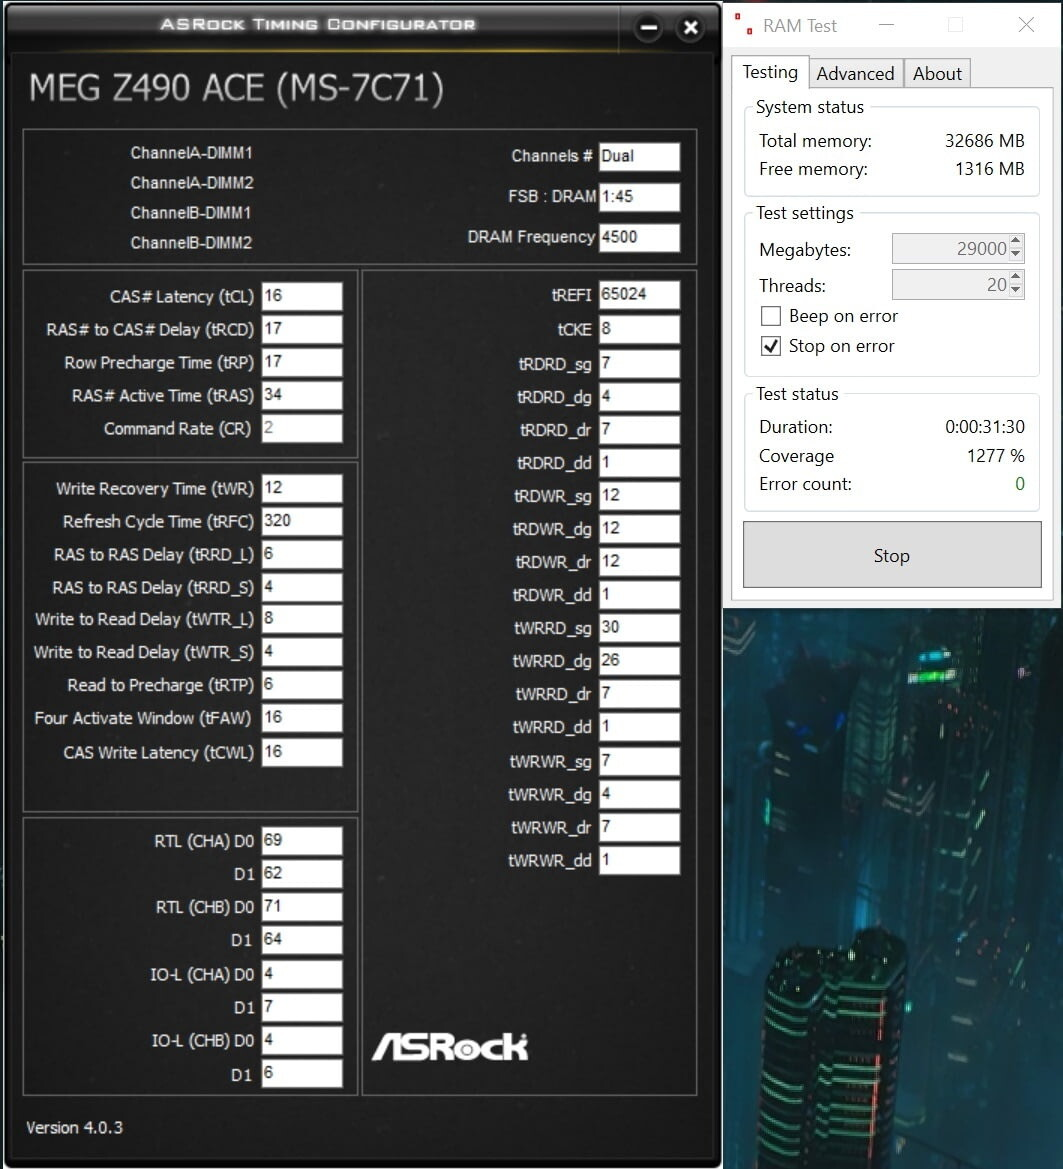Click the Read to Precharge (tRTP) field
The width and height of the screenshot is (1063, 1169).
[x=302, y=684]
